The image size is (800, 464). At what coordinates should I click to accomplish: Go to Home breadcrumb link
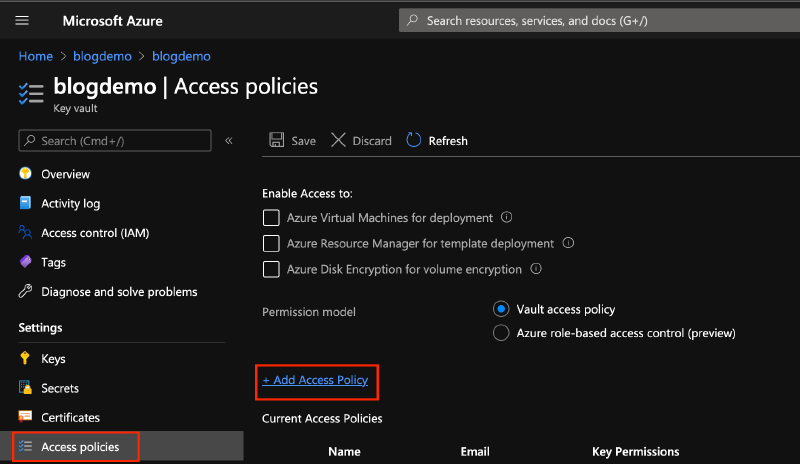[36, 56]
